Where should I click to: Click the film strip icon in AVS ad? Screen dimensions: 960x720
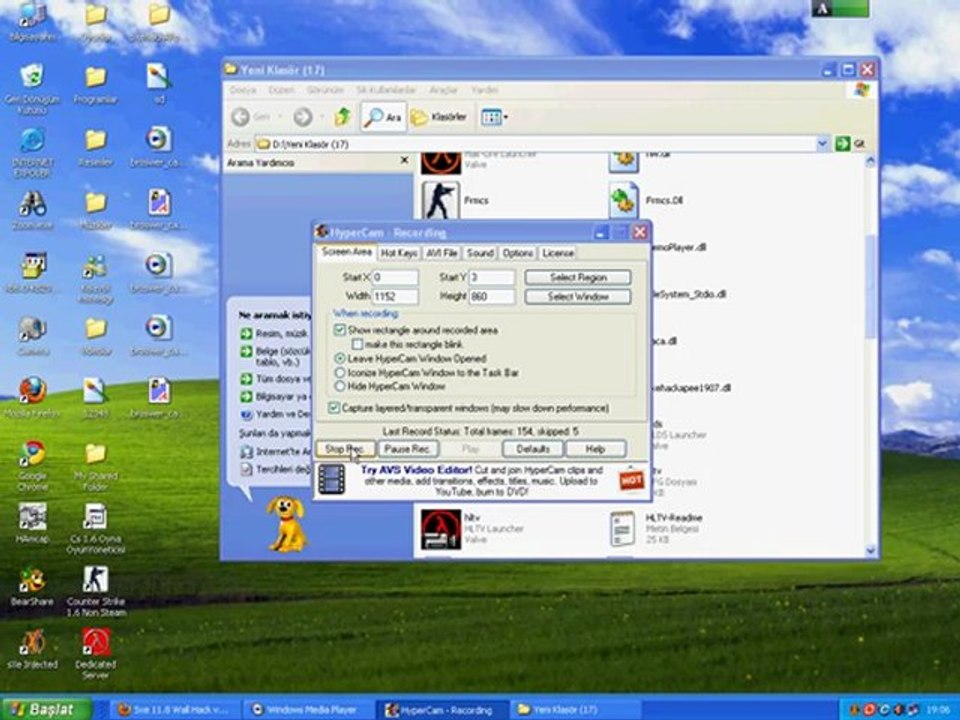click(331, 479)
